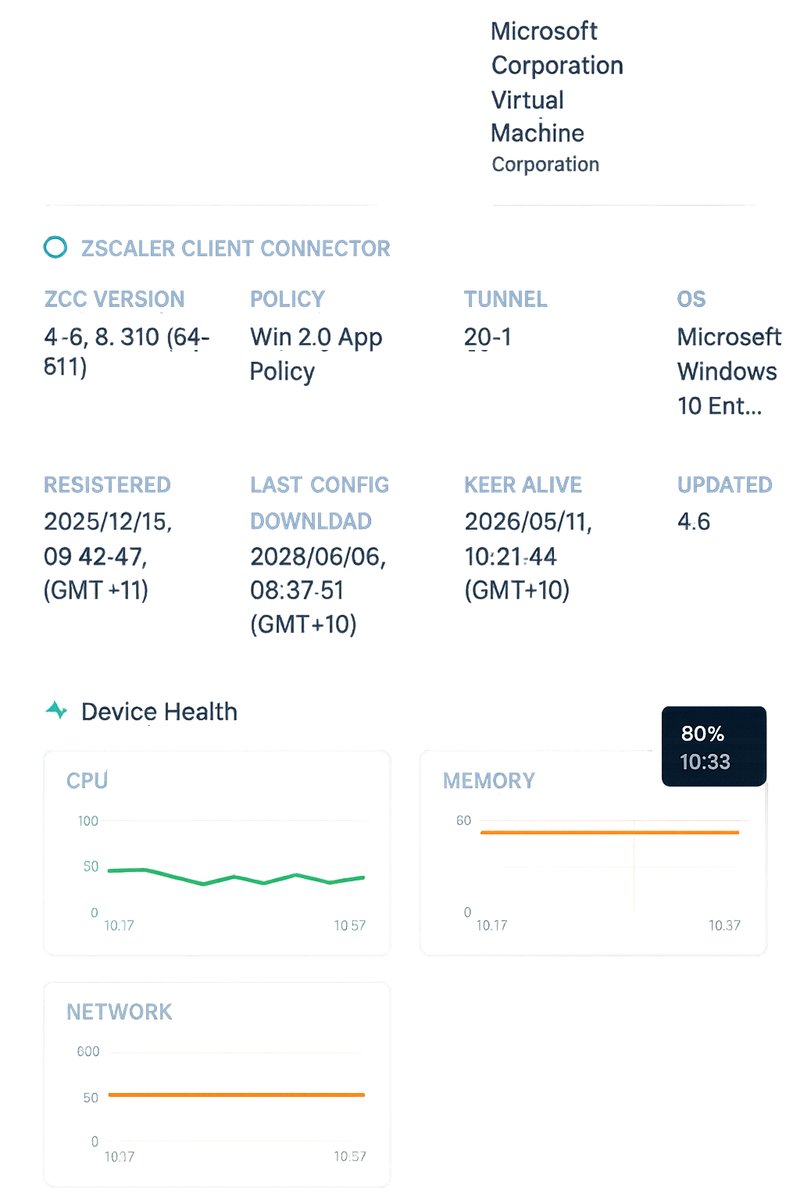This screenshot has height=1200, width=800.
Task: Open the Network chart card
Action: click(x=217, y=1084)
